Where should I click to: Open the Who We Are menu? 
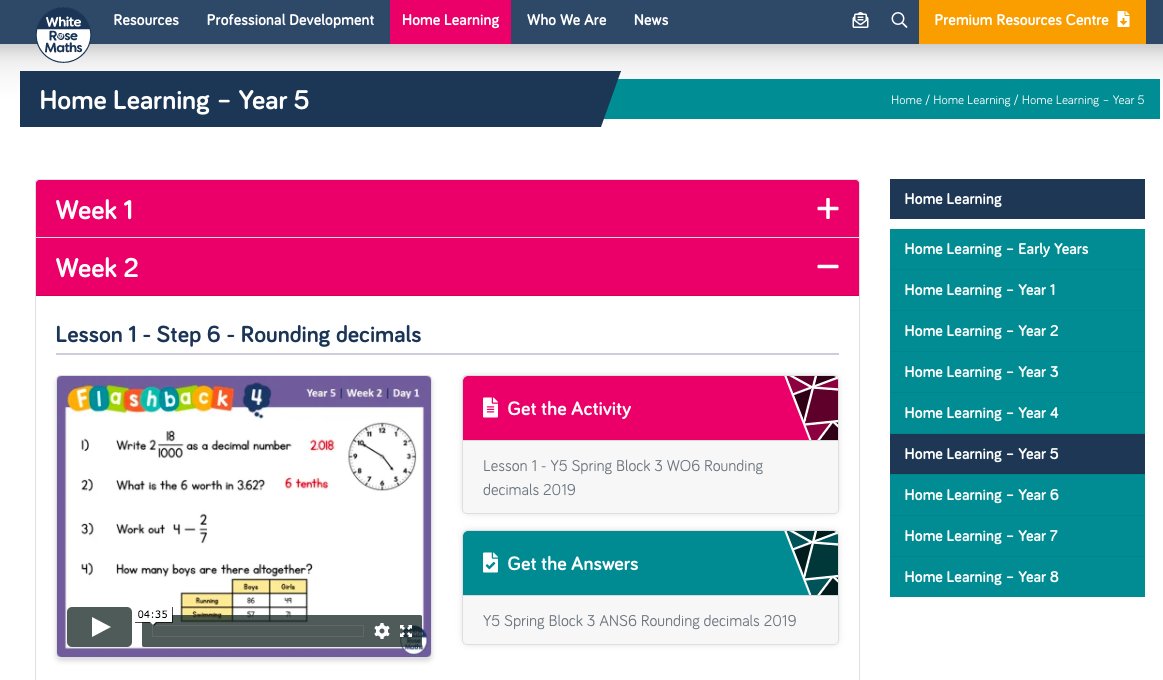567,20
